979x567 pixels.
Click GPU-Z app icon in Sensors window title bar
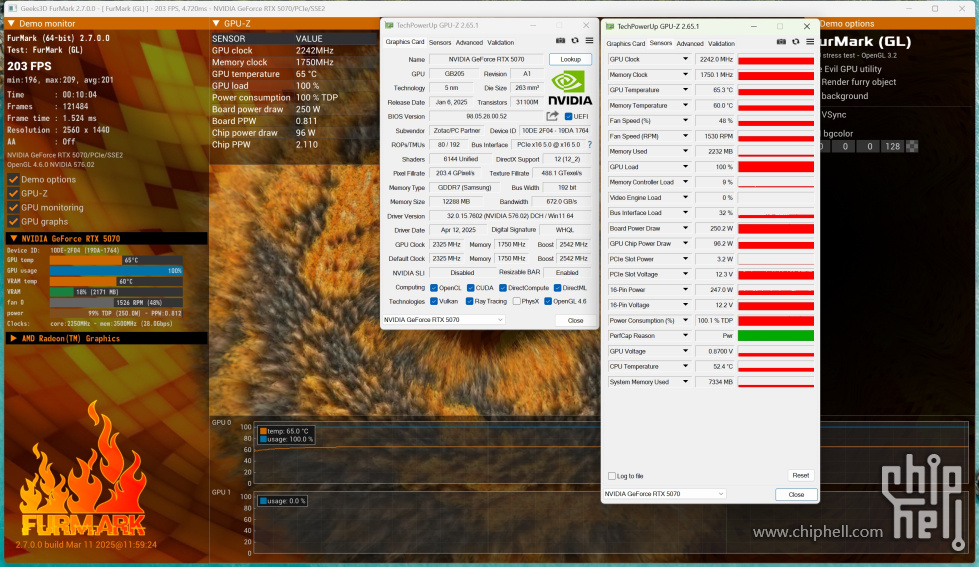coord(610,26)
